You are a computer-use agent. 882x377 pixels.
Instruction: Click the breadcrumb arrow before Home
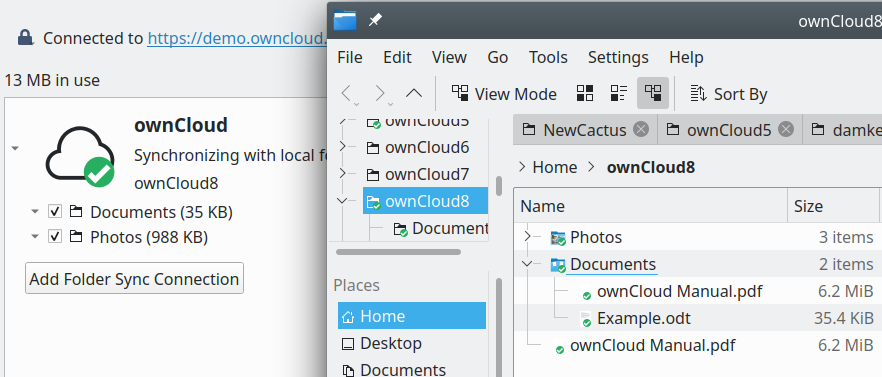click(x=522, y=167)
